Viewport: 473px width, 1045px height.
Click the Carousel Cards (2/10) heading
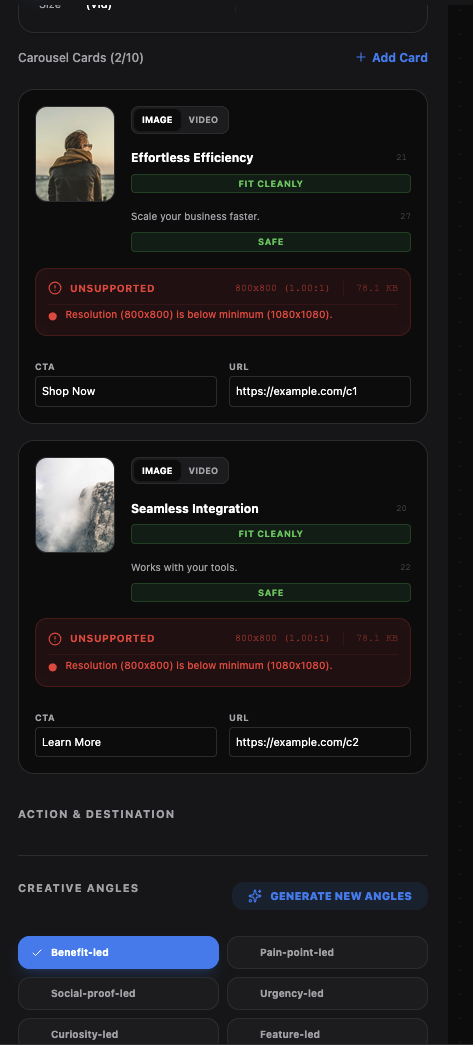coord(81,58)
